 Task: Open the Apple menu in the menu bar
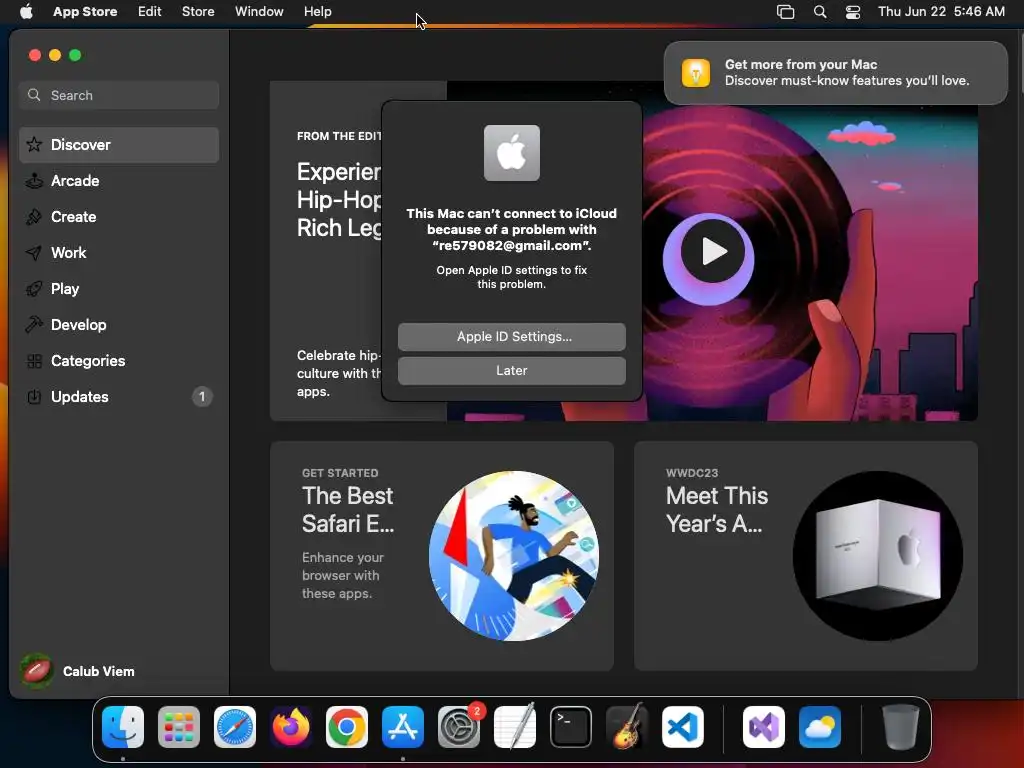coord(26,11)
